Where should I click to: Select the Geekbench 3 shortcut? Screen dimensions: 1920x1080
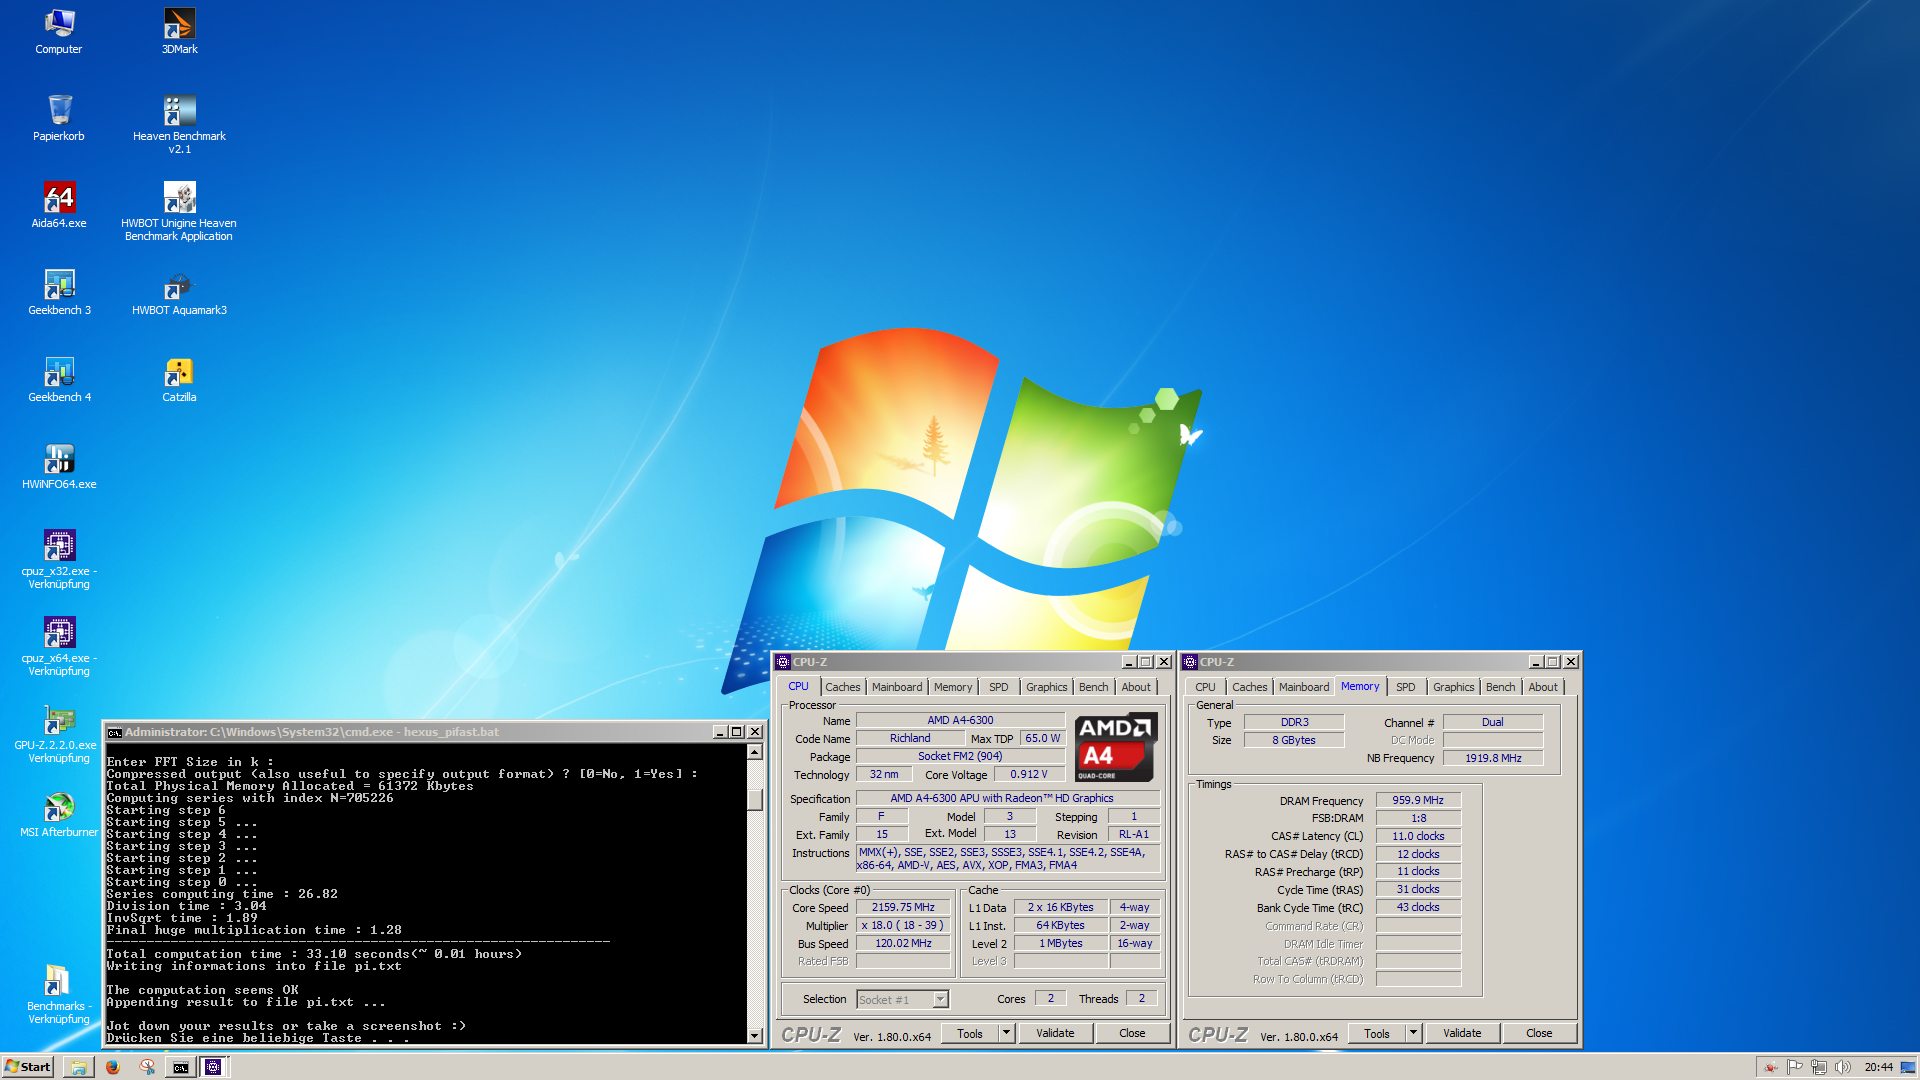[x=59, y=292]
